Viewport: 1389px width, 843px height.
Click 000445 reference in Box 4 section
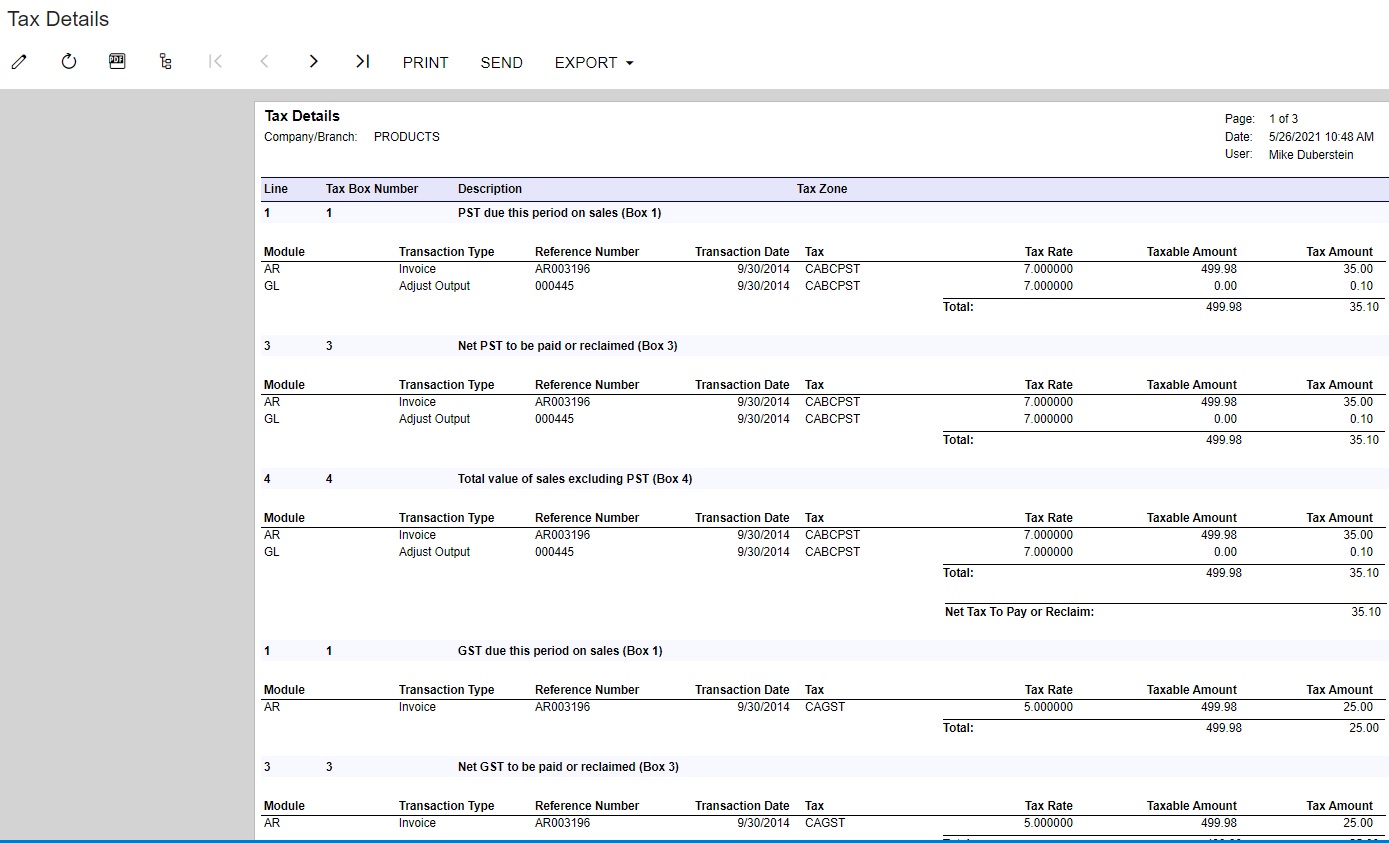(555, 552)
